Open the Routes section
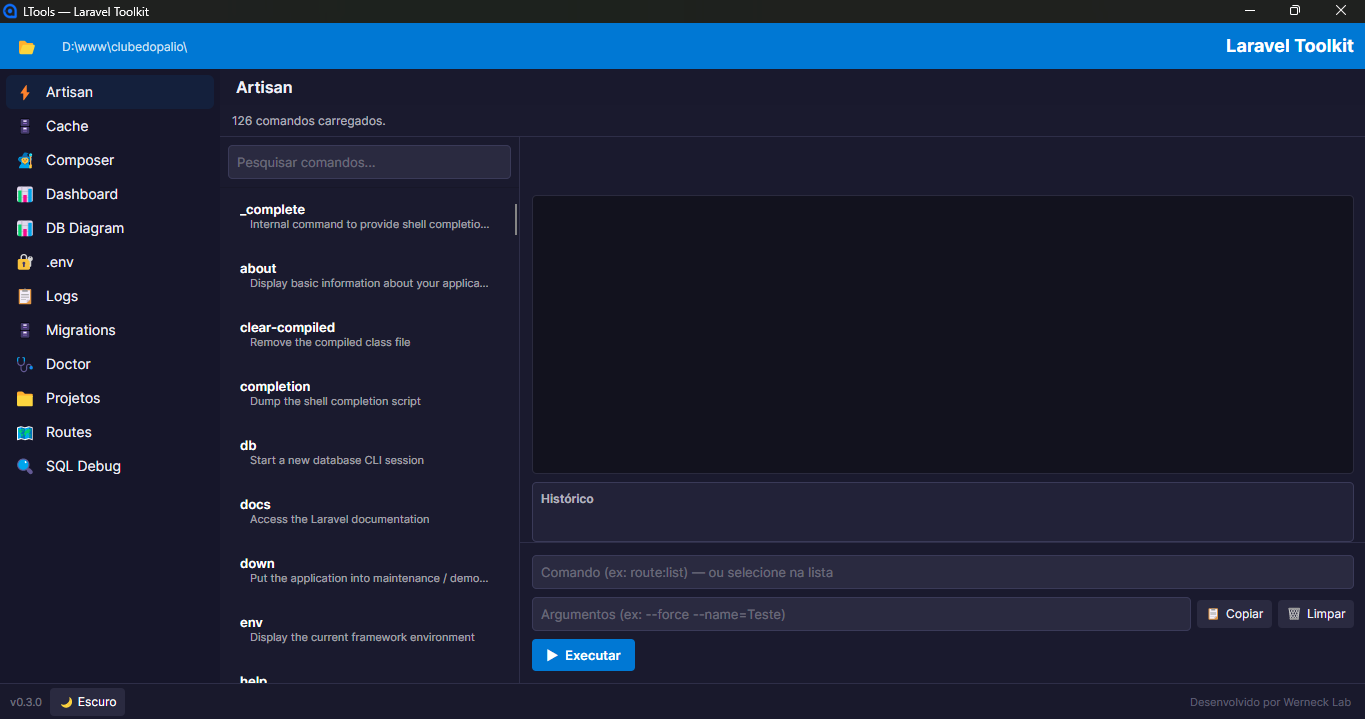This screenshot has height=719, width=1365. pyautogui.click(x=110, y=432)
